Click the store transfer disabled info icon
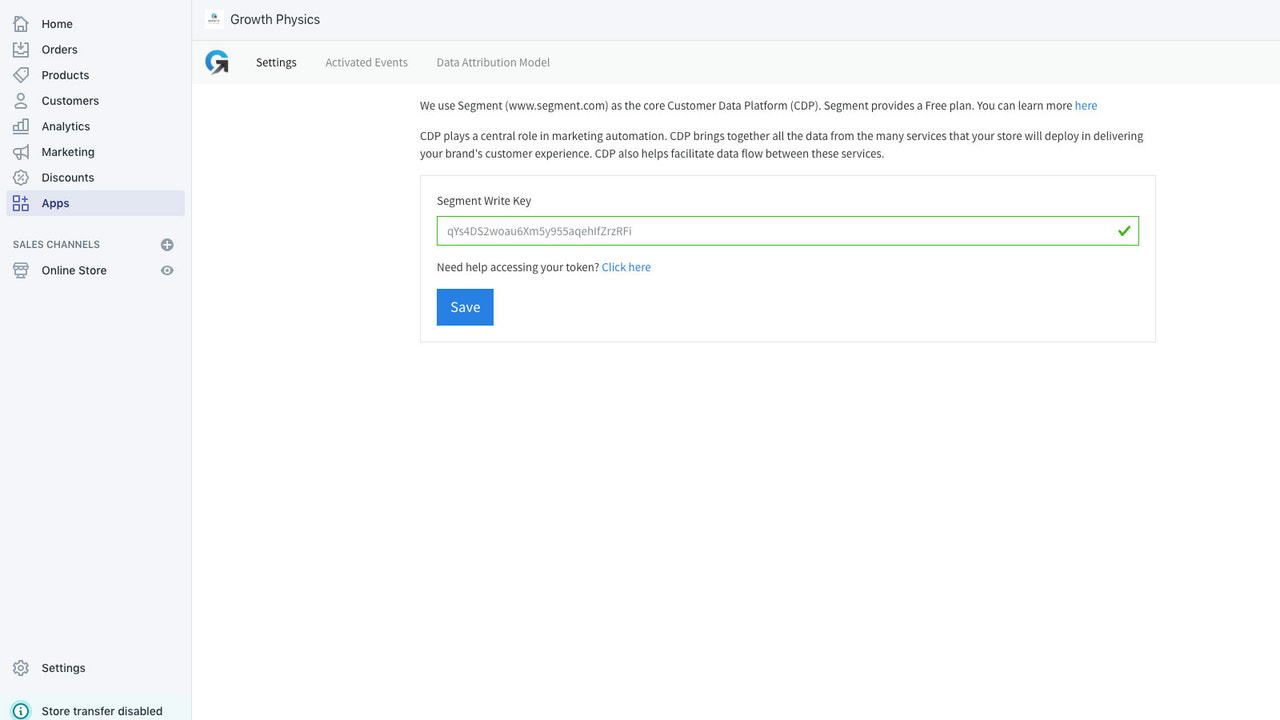Viewport: 1280px width, 720px height. tap(22, 711)
